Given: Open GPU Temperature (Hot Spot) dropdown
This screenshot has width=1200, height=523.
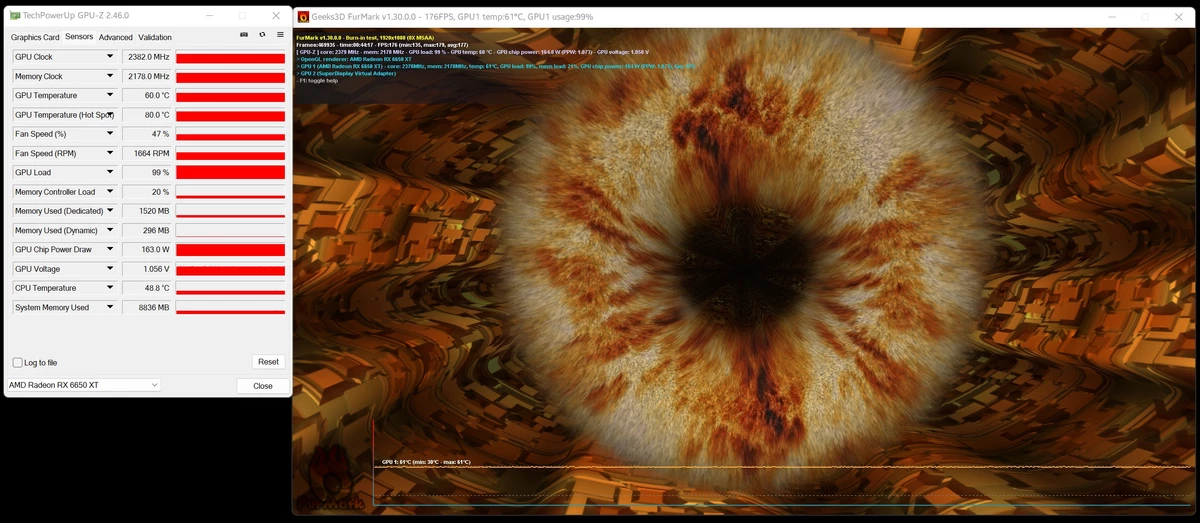Looking at the screenshot, I should click(x=110, y=114).
